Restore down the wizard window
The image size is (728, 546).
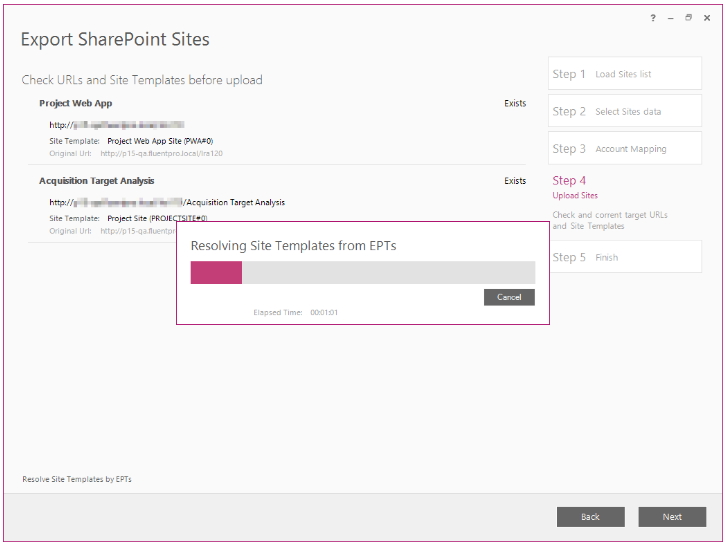(x=689, y=18)
